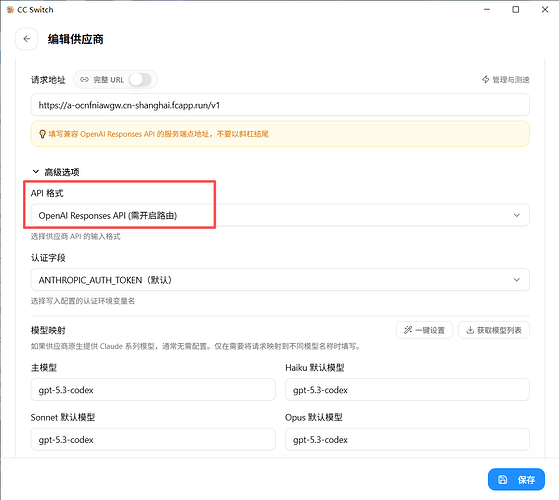Click the request URL input field
The image size is (559, 500).
[280, 105]
